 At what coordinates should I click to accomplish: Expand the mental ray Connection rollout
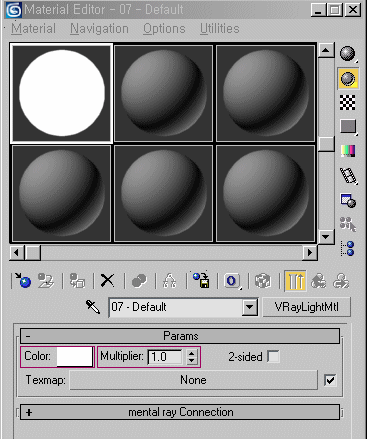point(180,412)
